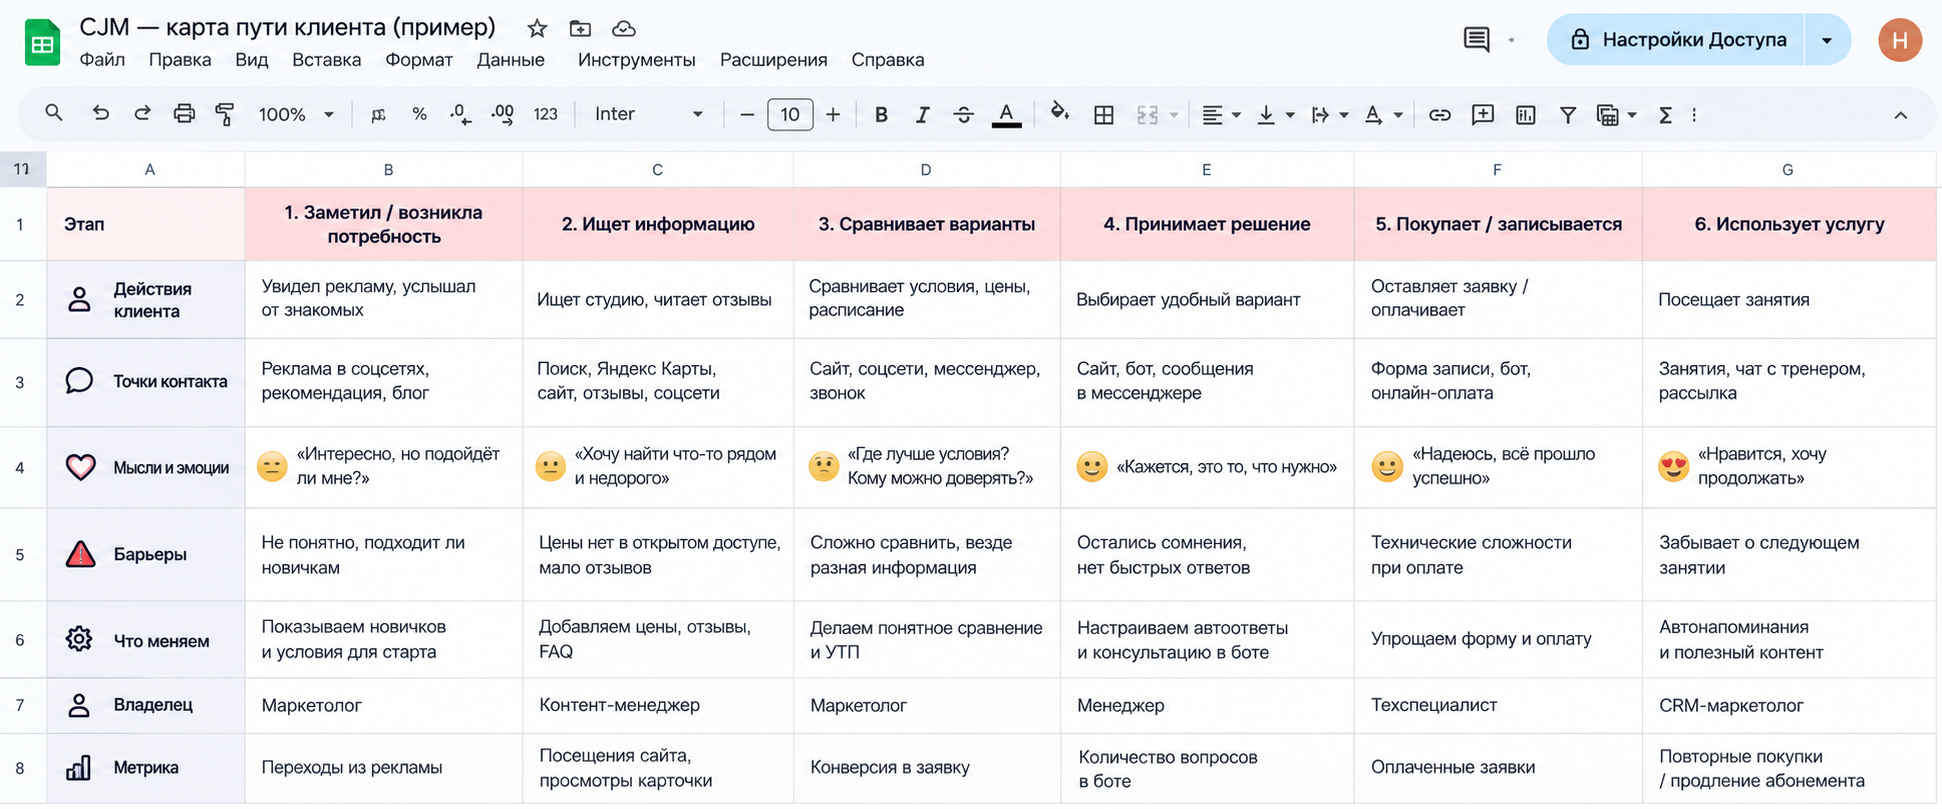
Task: Open the Расширения menu
Action: click(x=773, y=60)
